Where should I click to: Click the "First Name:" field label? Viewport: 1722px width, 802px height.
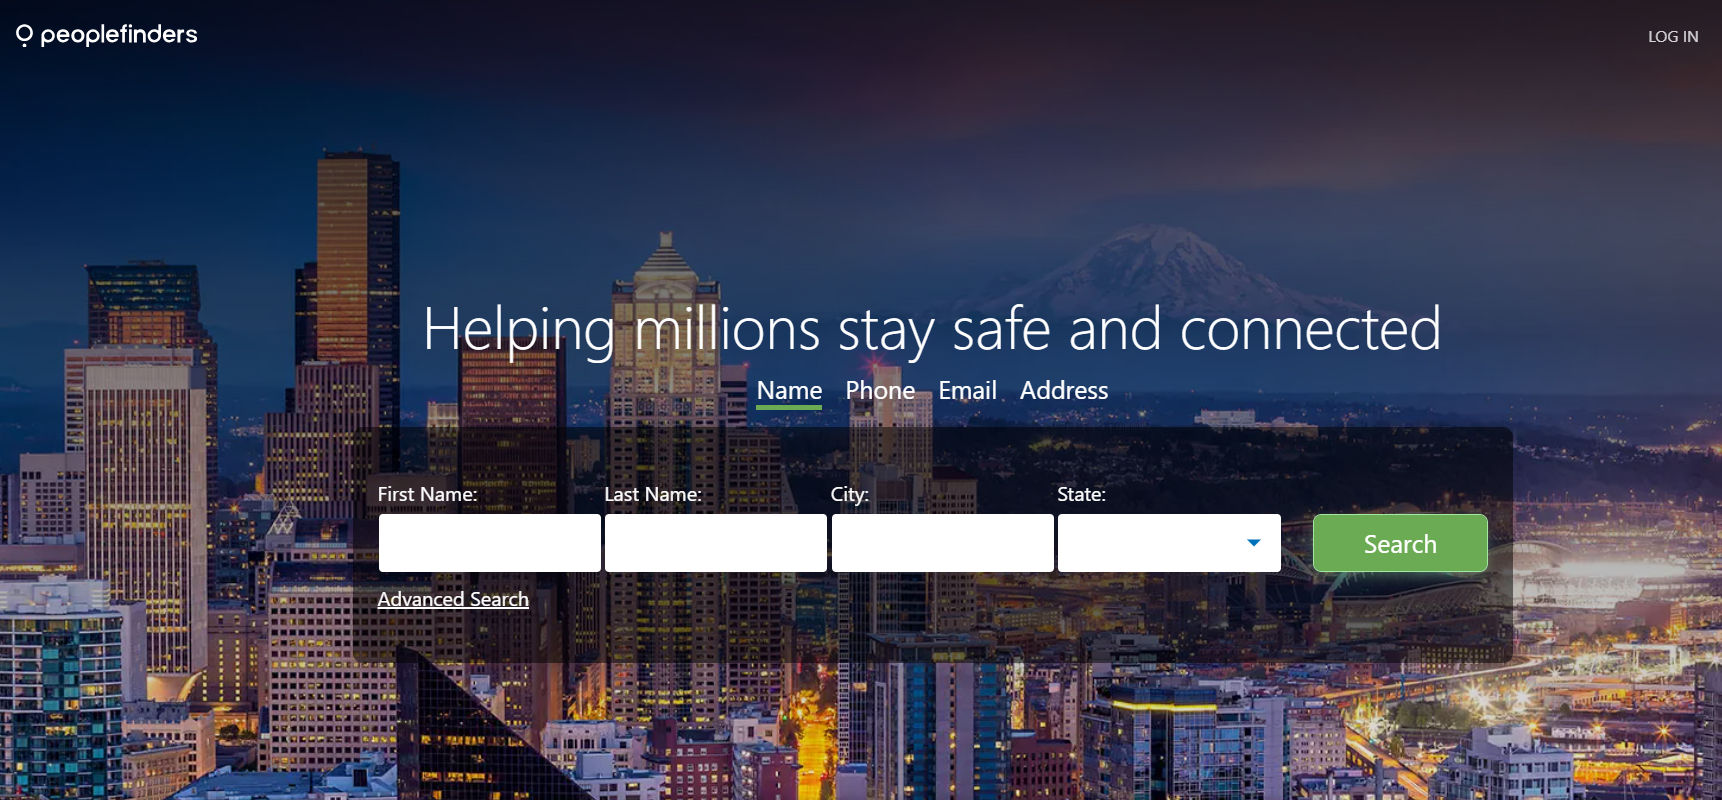[427, 494]
